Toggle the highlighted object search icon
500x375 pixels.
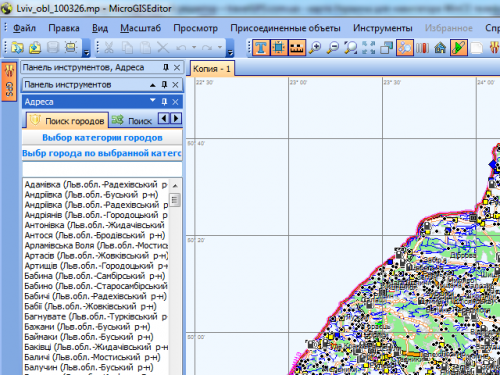pos(405,48)
